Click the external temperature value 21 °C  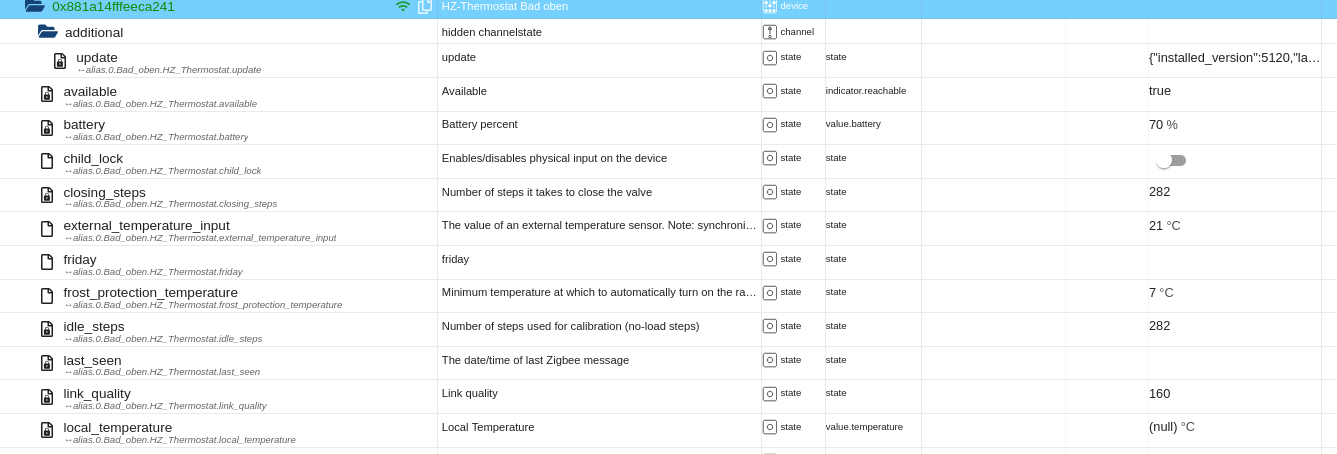pyautogui.click(x=1164, y=226)
